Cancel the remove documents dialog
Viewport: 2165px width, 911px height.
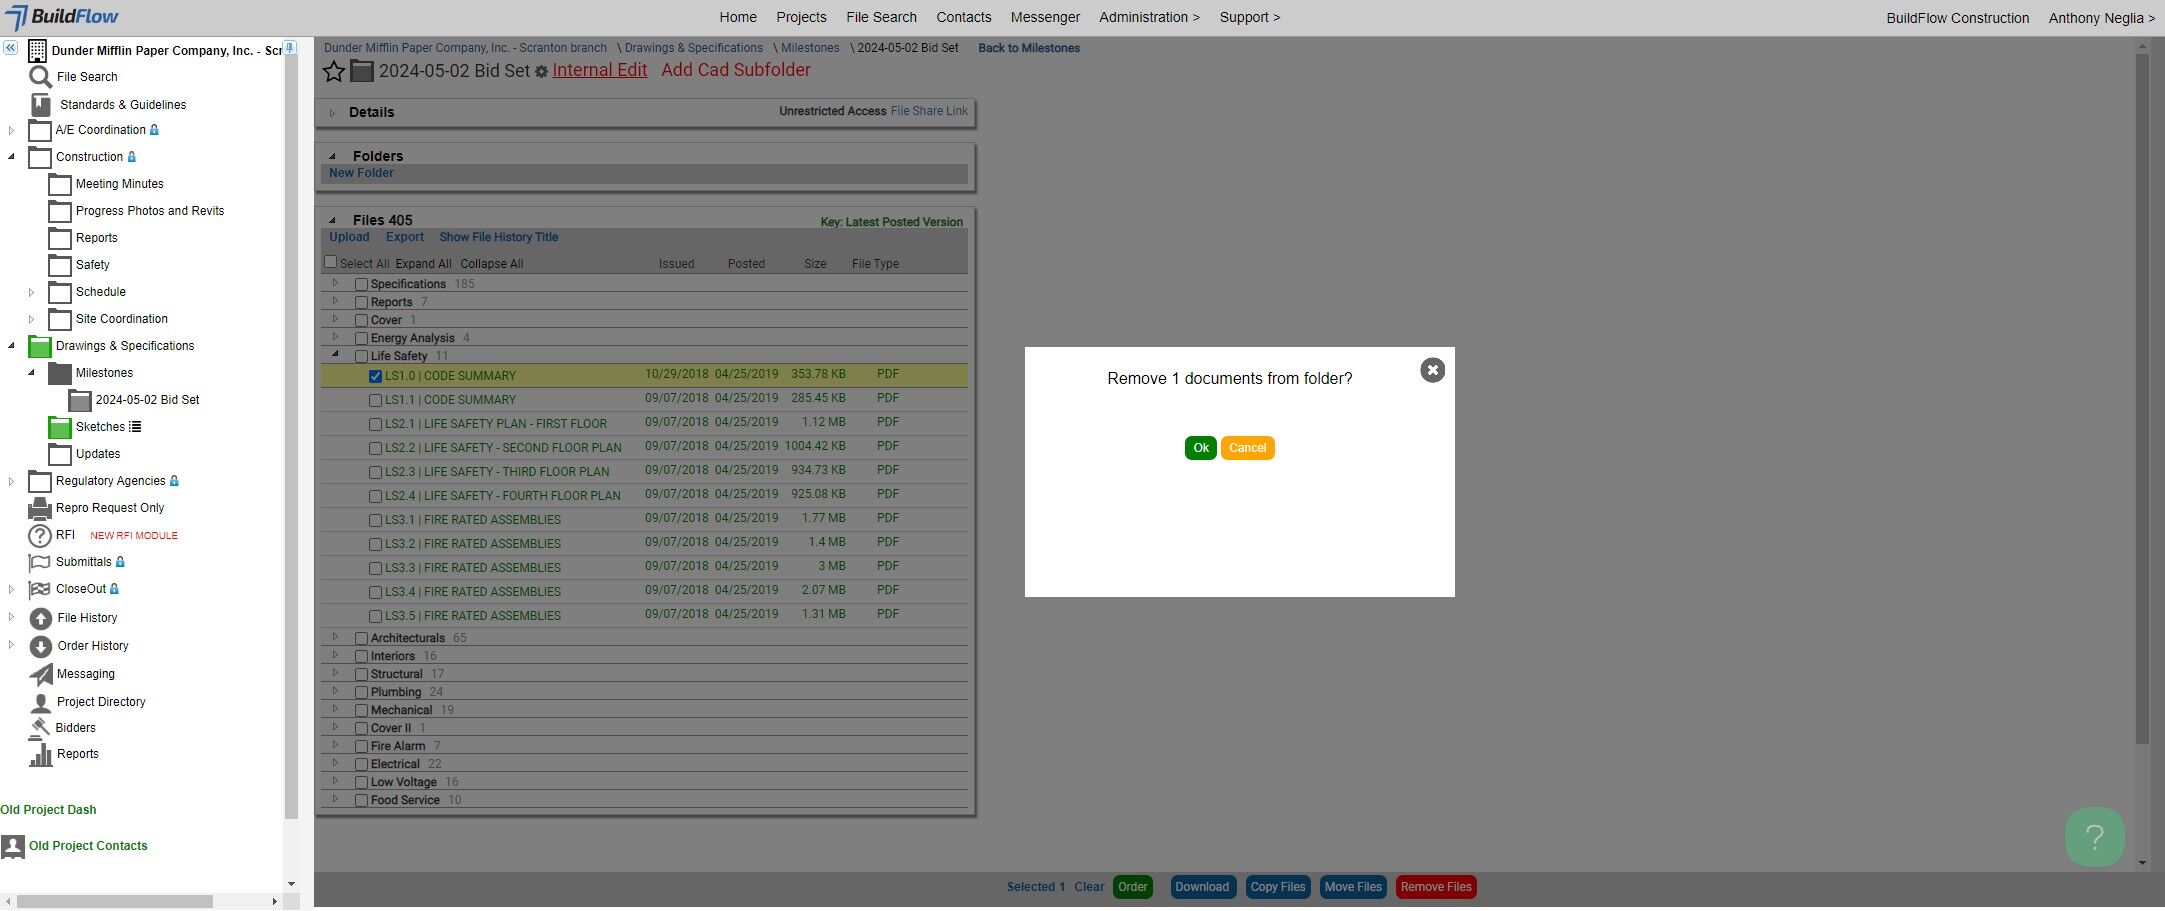tap(1247, 448)
